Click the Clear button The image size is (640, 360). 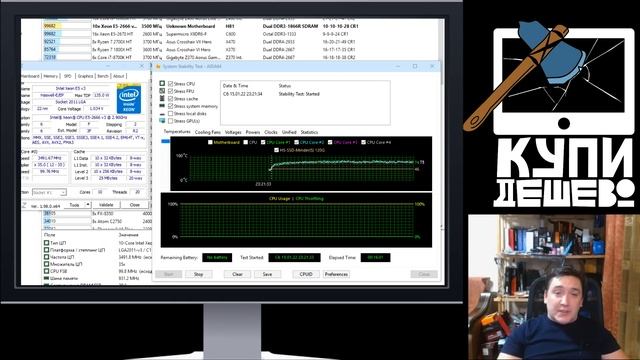(x=237, y=274)
